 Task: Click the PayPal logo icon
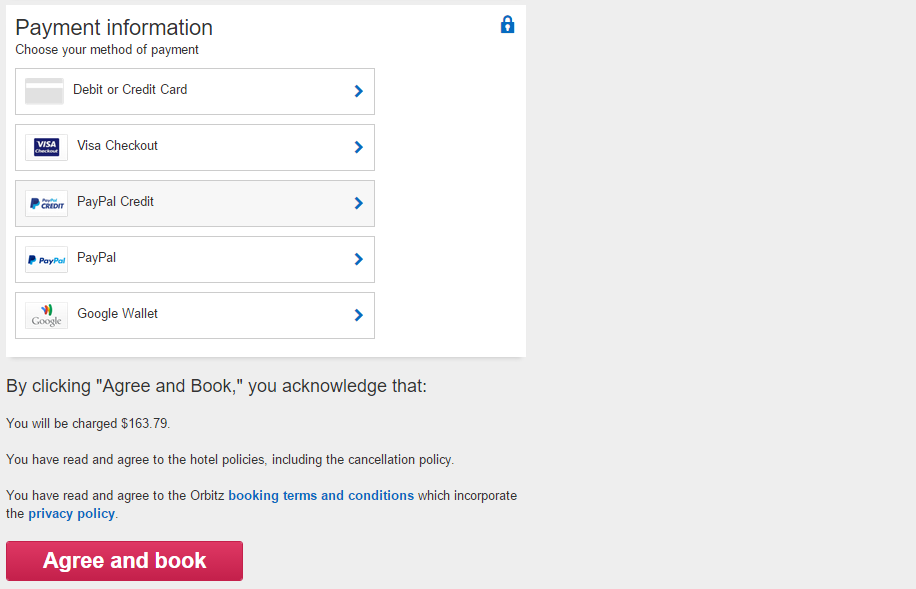46,259
